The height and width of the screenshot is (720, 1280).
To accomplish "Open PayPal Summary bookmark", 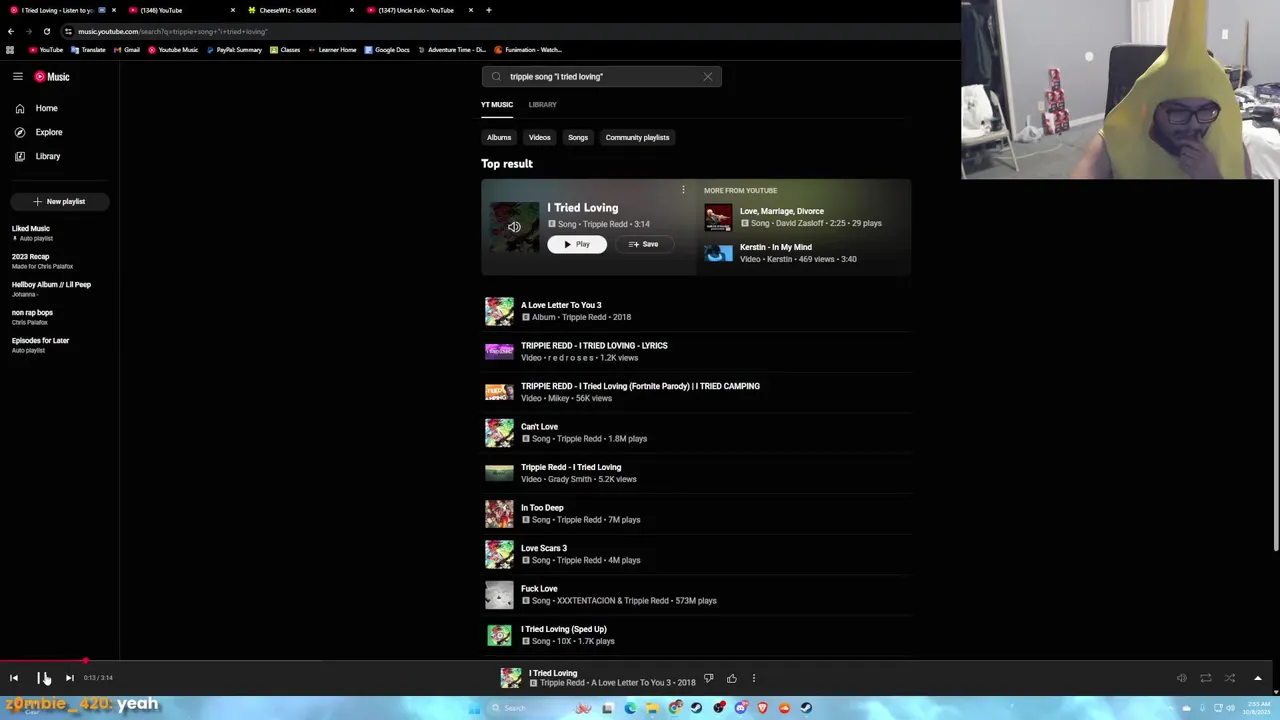I will tap(234, 49).
